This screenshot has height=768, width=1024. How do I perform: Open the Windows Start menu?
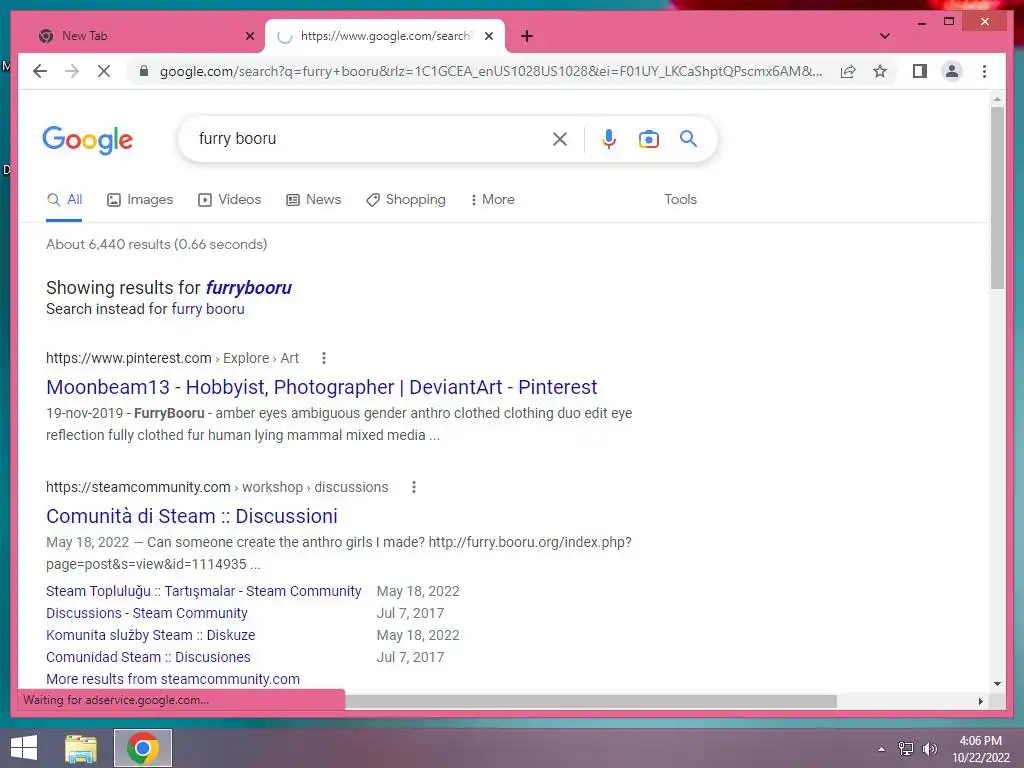24,748
